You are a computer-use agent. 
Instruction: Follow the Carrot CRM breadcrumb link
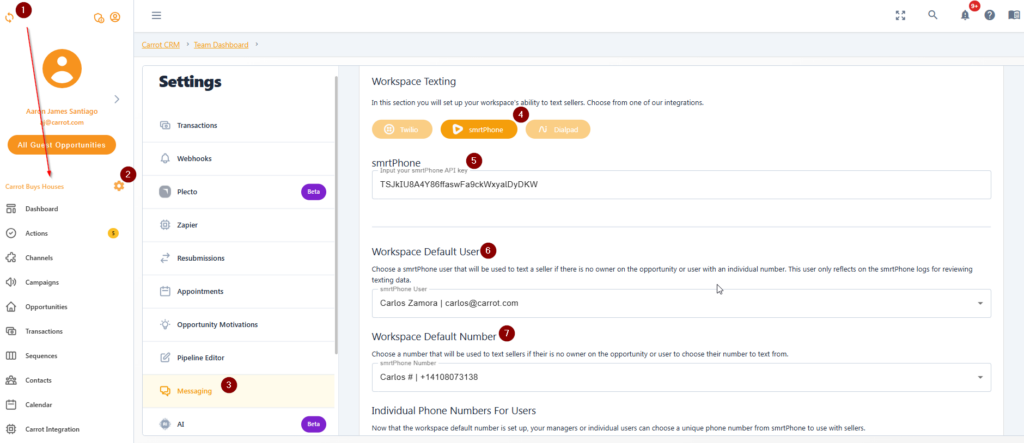point(161,45)
